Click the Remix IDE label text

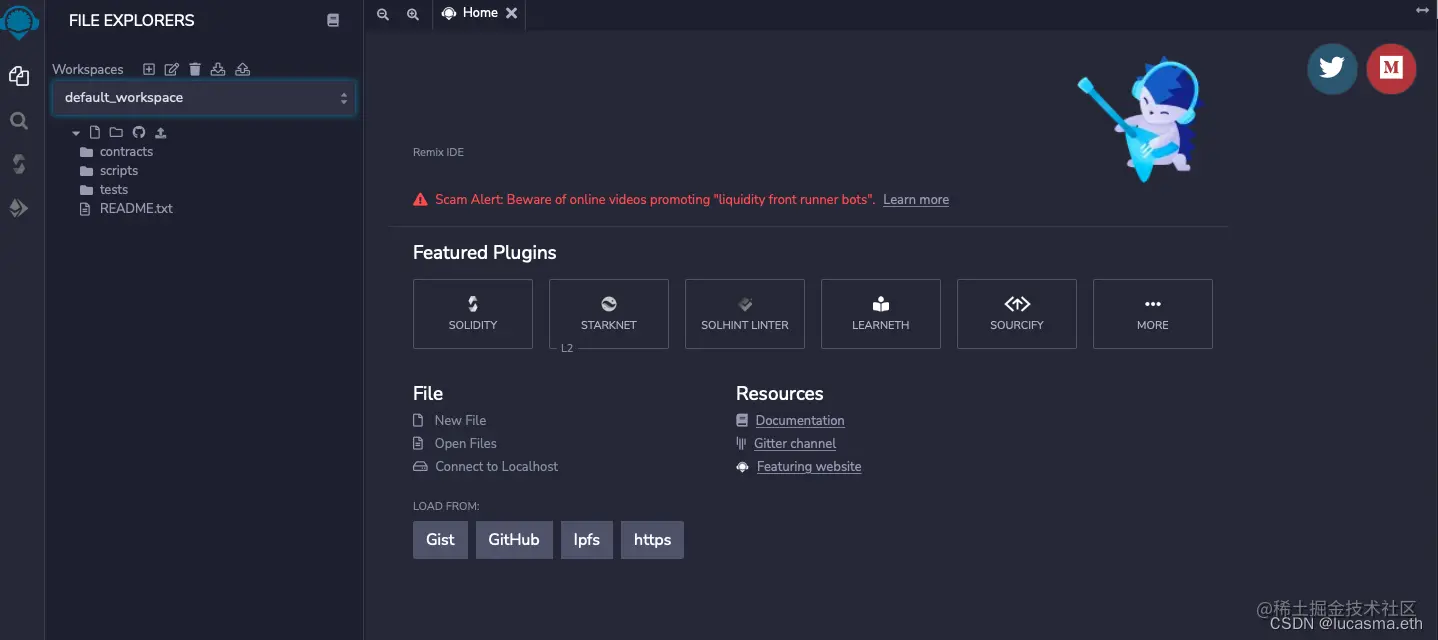click(438, 153)
